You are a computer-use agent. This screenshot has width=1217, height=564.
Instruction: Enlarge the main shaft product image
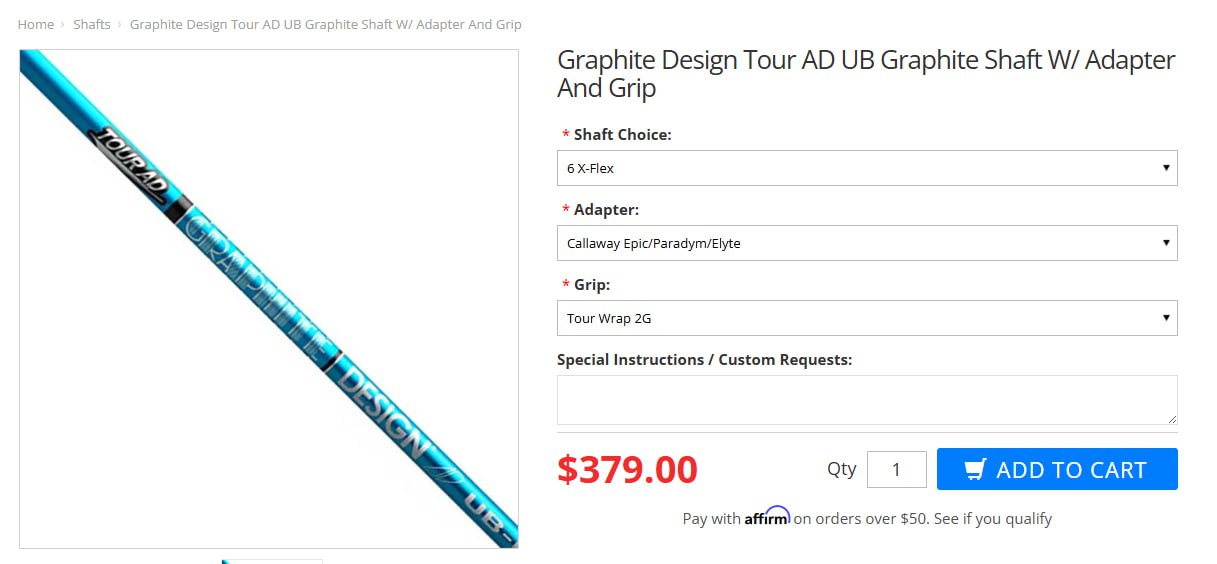click(x=269, y=299)
